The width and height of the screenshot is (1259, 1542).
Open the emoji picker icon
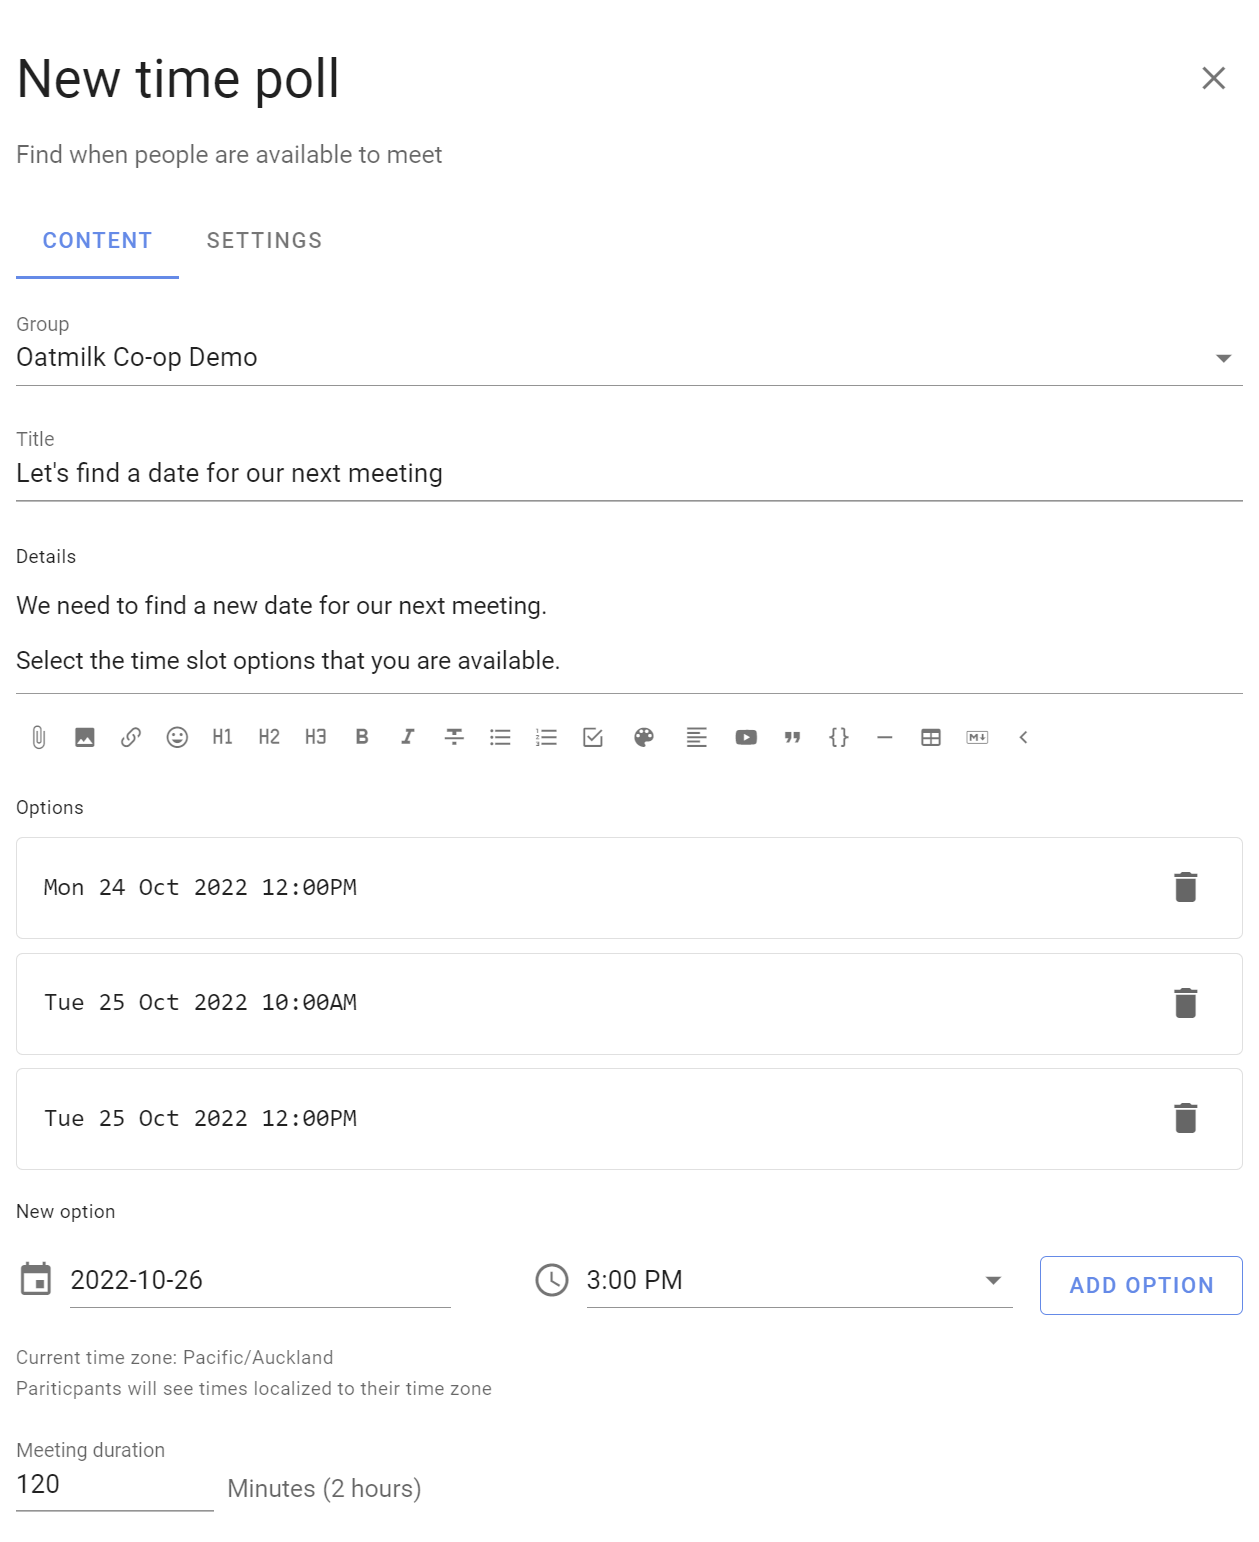click(177, 737)
